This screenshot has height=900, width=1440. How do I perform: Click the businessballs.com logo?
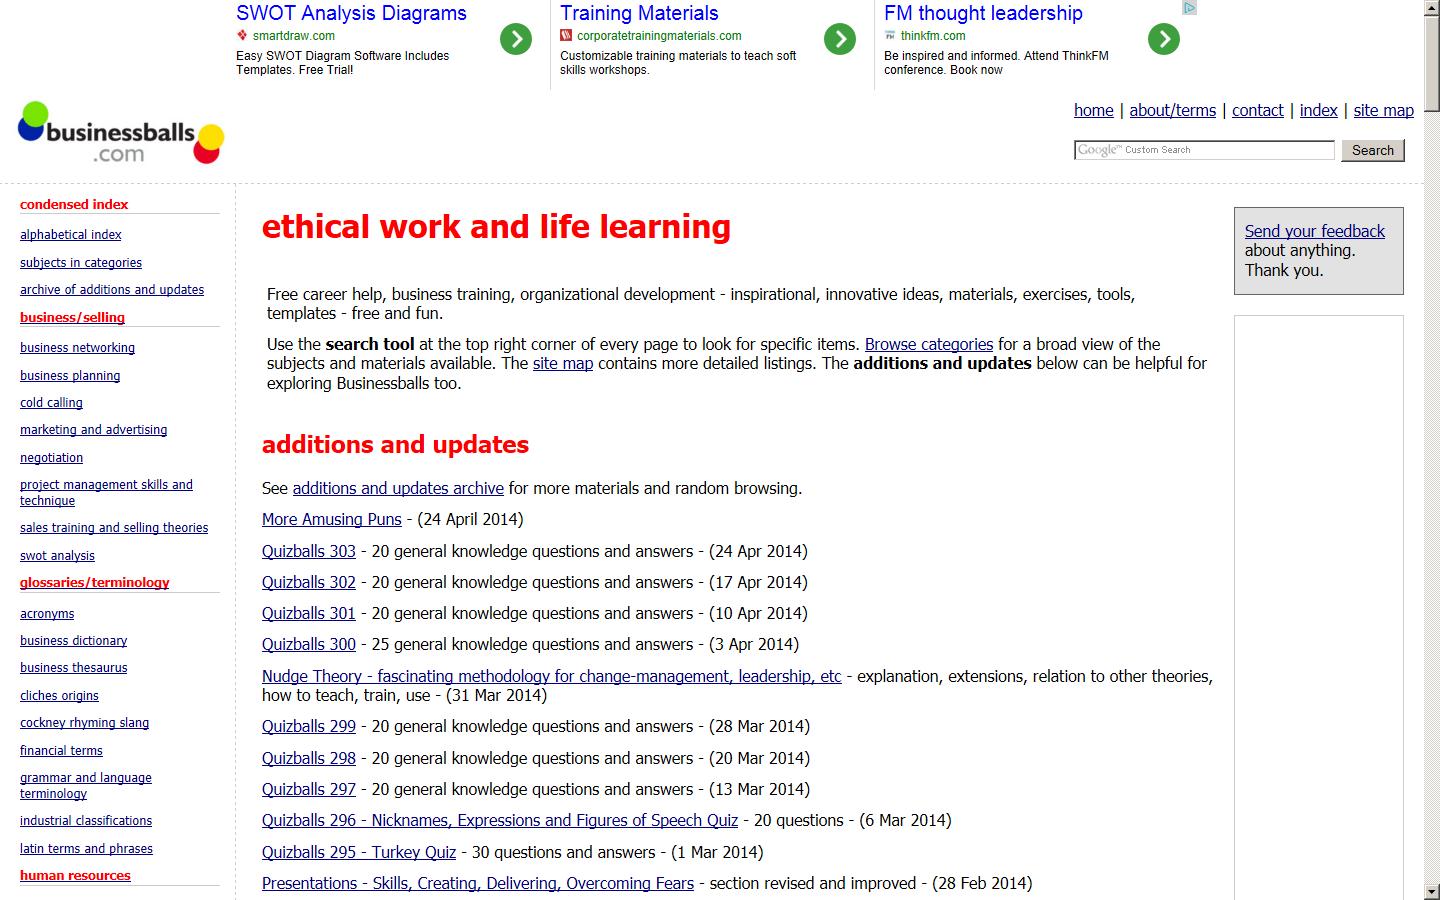(x=121, y=134)
